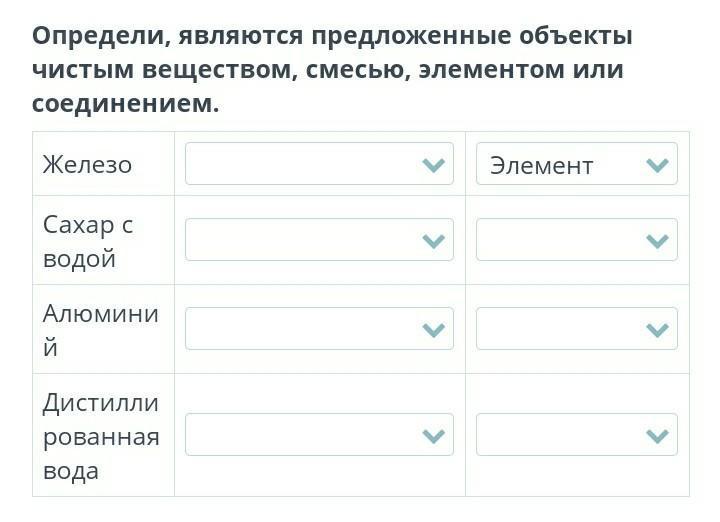
Task: Open second empty dropdown in Алюминий row
Action: click(562, 329)
